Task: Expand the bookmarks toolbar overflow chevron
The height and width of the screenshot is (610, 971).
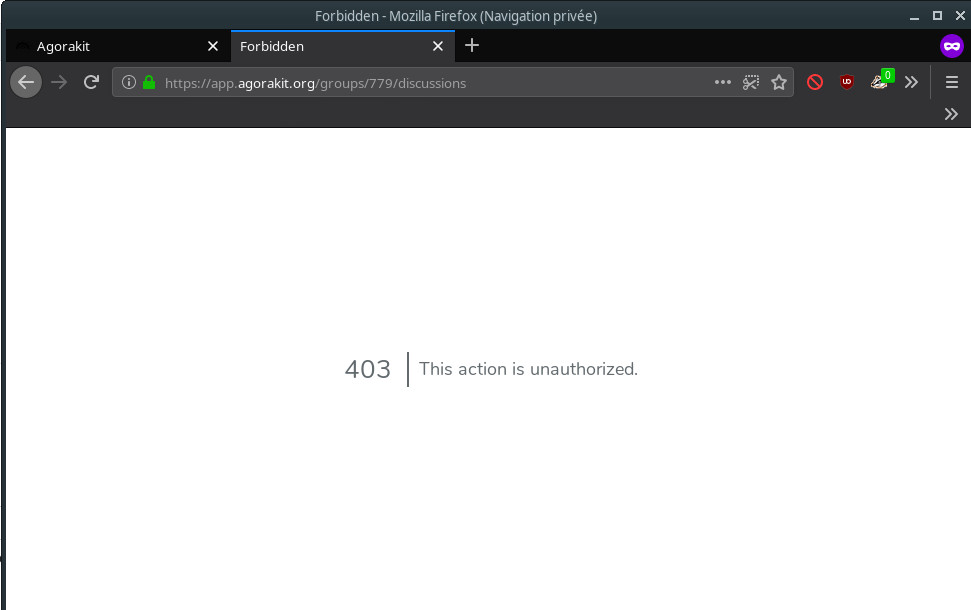Action: pos(951,114)
